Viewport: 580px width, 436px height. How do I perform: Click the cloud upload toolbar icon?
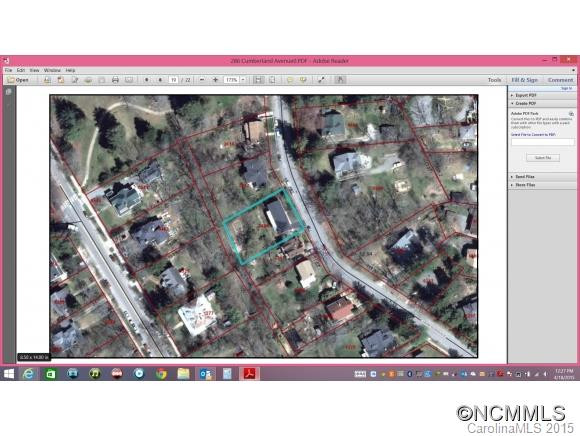coord(88,80)
